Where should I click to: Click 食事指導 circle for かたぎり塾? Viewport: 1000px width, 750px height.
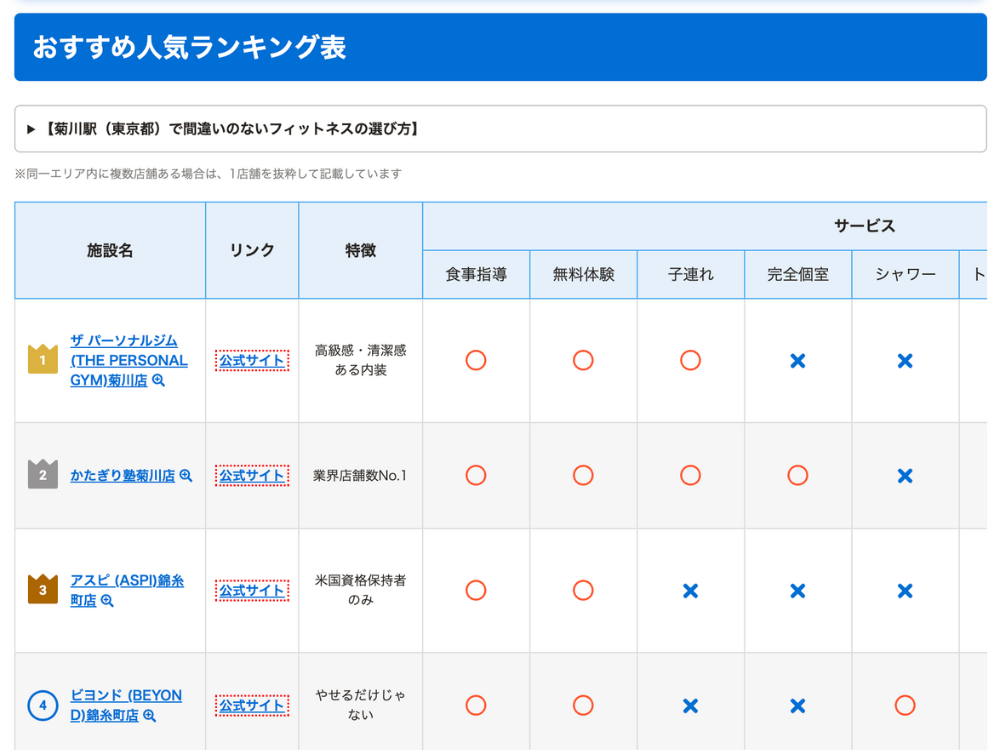pyautogui.click(x=476, y=475)
